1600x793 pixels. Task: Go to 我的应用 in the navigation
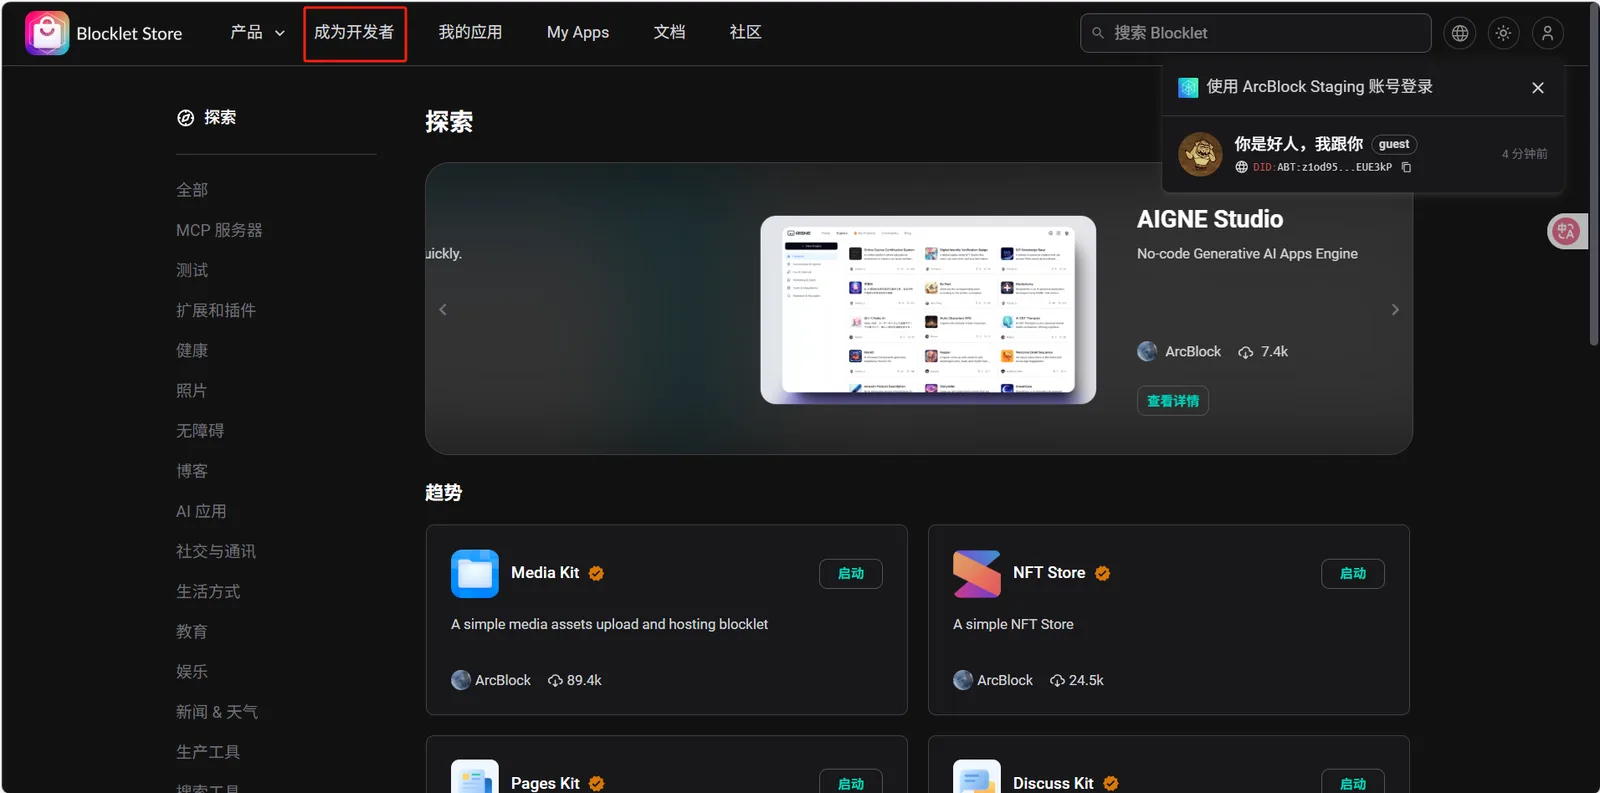point(470,33)
